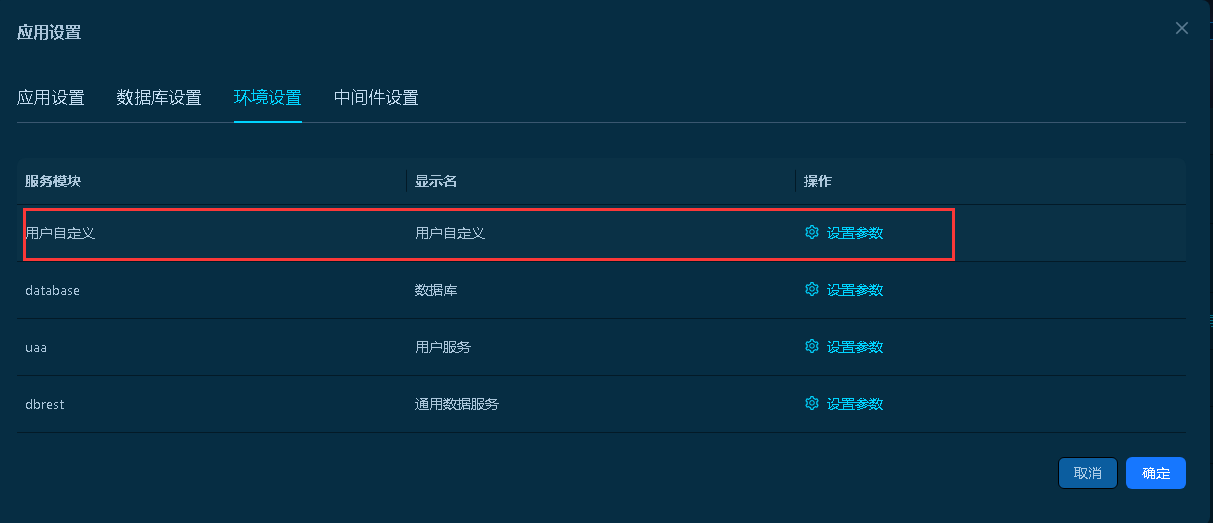Screen dimensions: 1213x523
Task: Click gear icon in 用户自定义 row
Action: (812, 233)
